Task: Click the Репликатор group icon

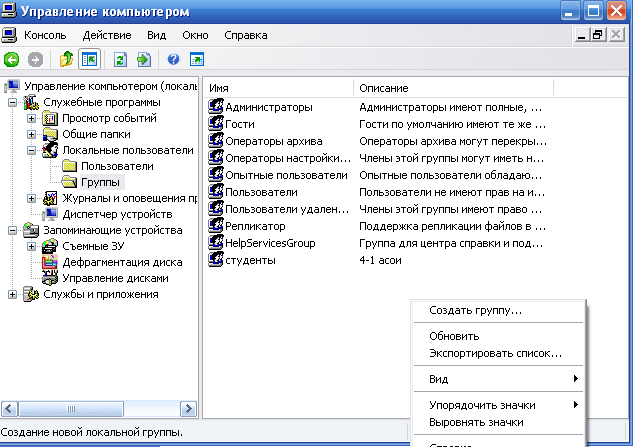Action: pyautogui.click(x=216, y=226)
